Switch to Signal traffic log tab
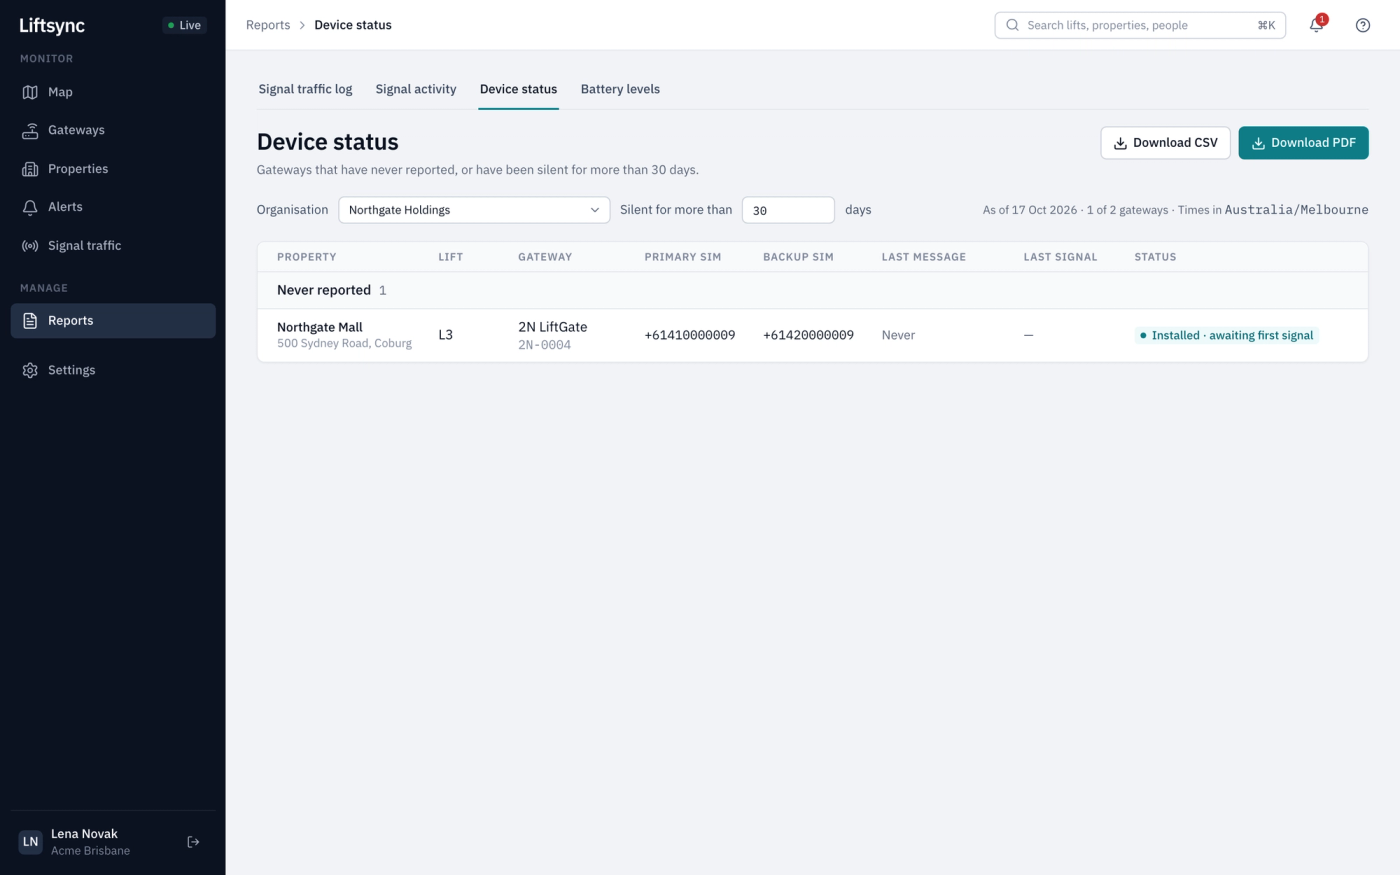This screenshot has height=875, width=1400. pos(305,89)
